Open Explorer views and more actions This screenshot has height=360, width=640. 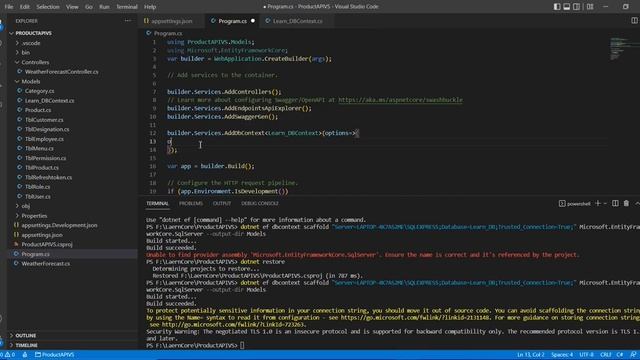(x=128, y=21)
